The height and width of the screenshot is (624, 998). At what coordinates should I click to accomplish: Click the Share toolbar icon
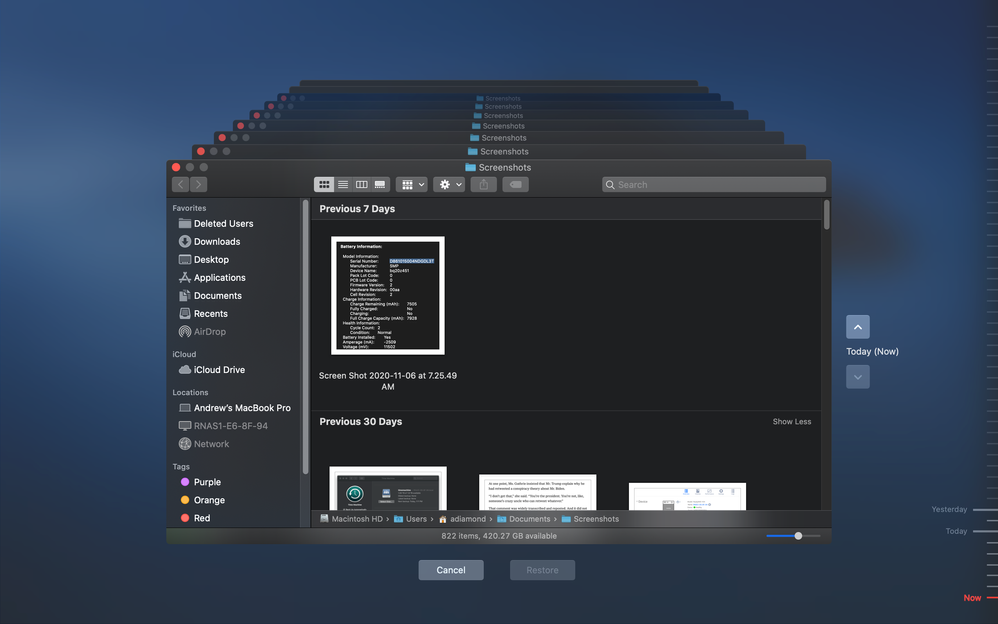tap(484, 185)
